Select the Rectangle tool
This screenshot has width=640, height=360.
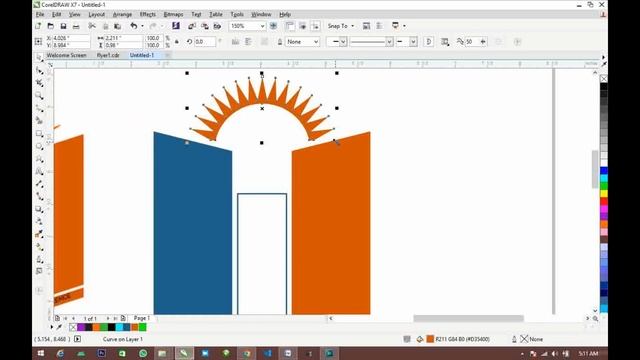39,133
